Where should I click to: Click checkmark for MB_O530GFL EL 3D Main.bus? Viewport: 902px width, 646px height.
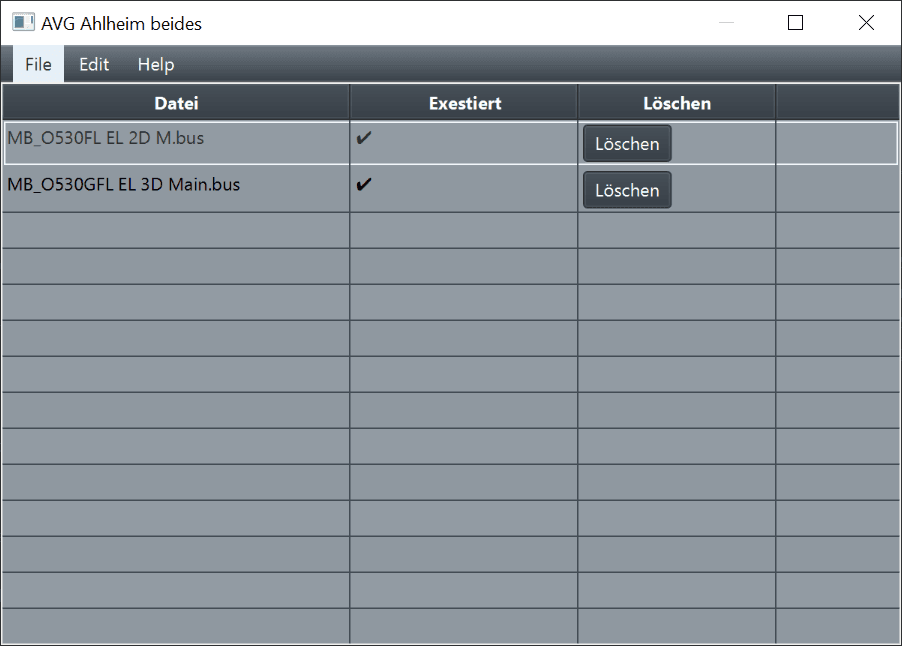[364, 185]
